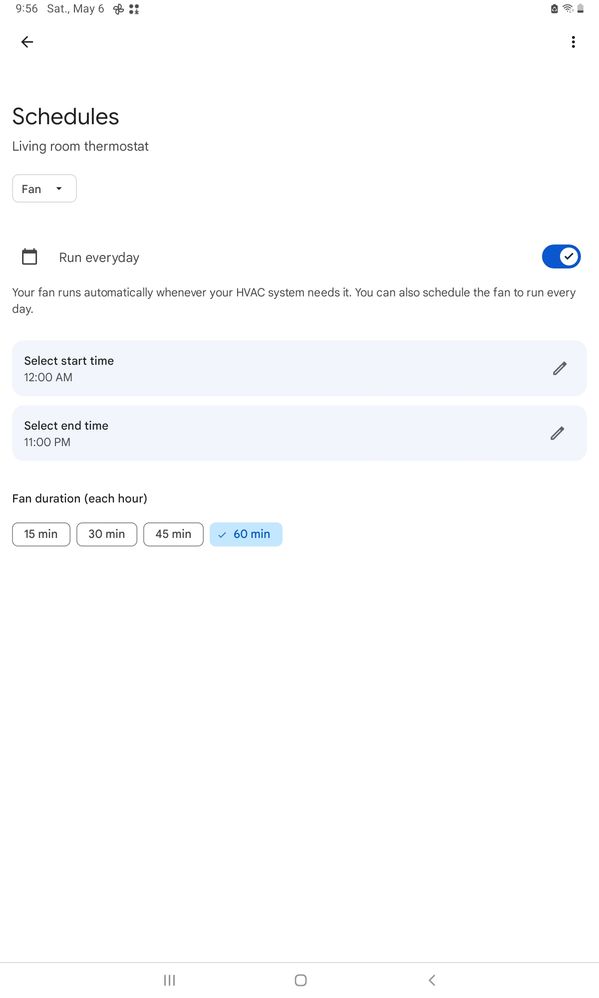Select the 30 min fan duration
The image size is (599, 998).
(x=106, y=534)
